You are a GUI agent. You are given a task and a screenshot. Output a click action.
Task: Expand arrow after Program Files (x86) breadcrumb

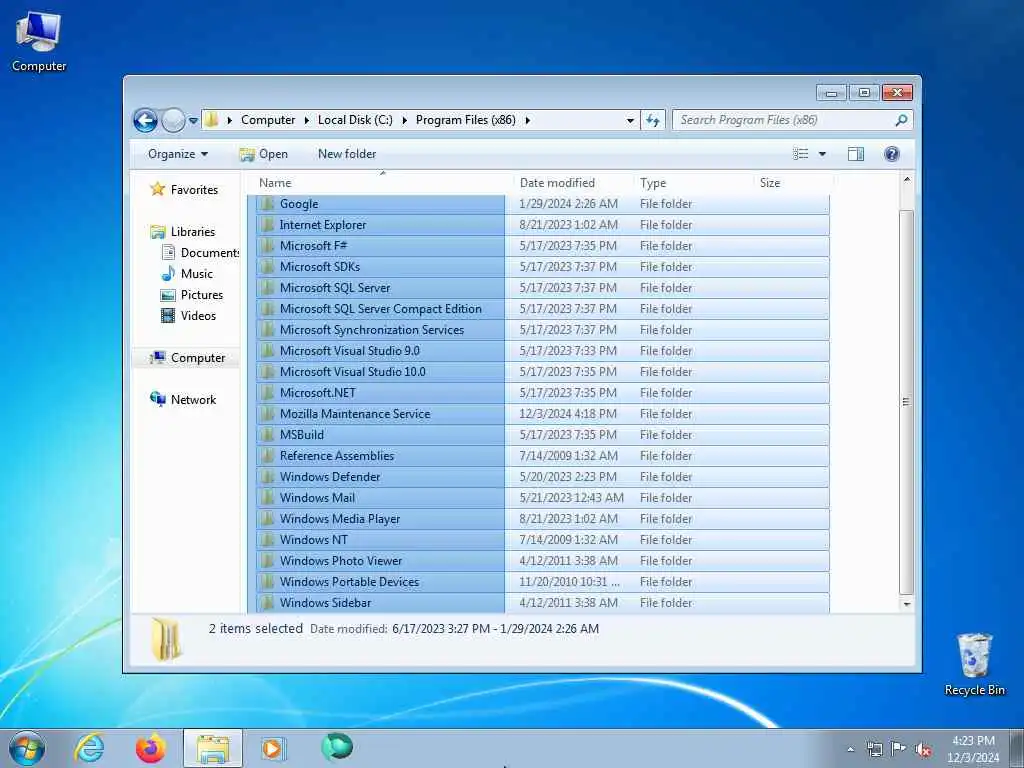pyautogui.click(x=528, y=120)
